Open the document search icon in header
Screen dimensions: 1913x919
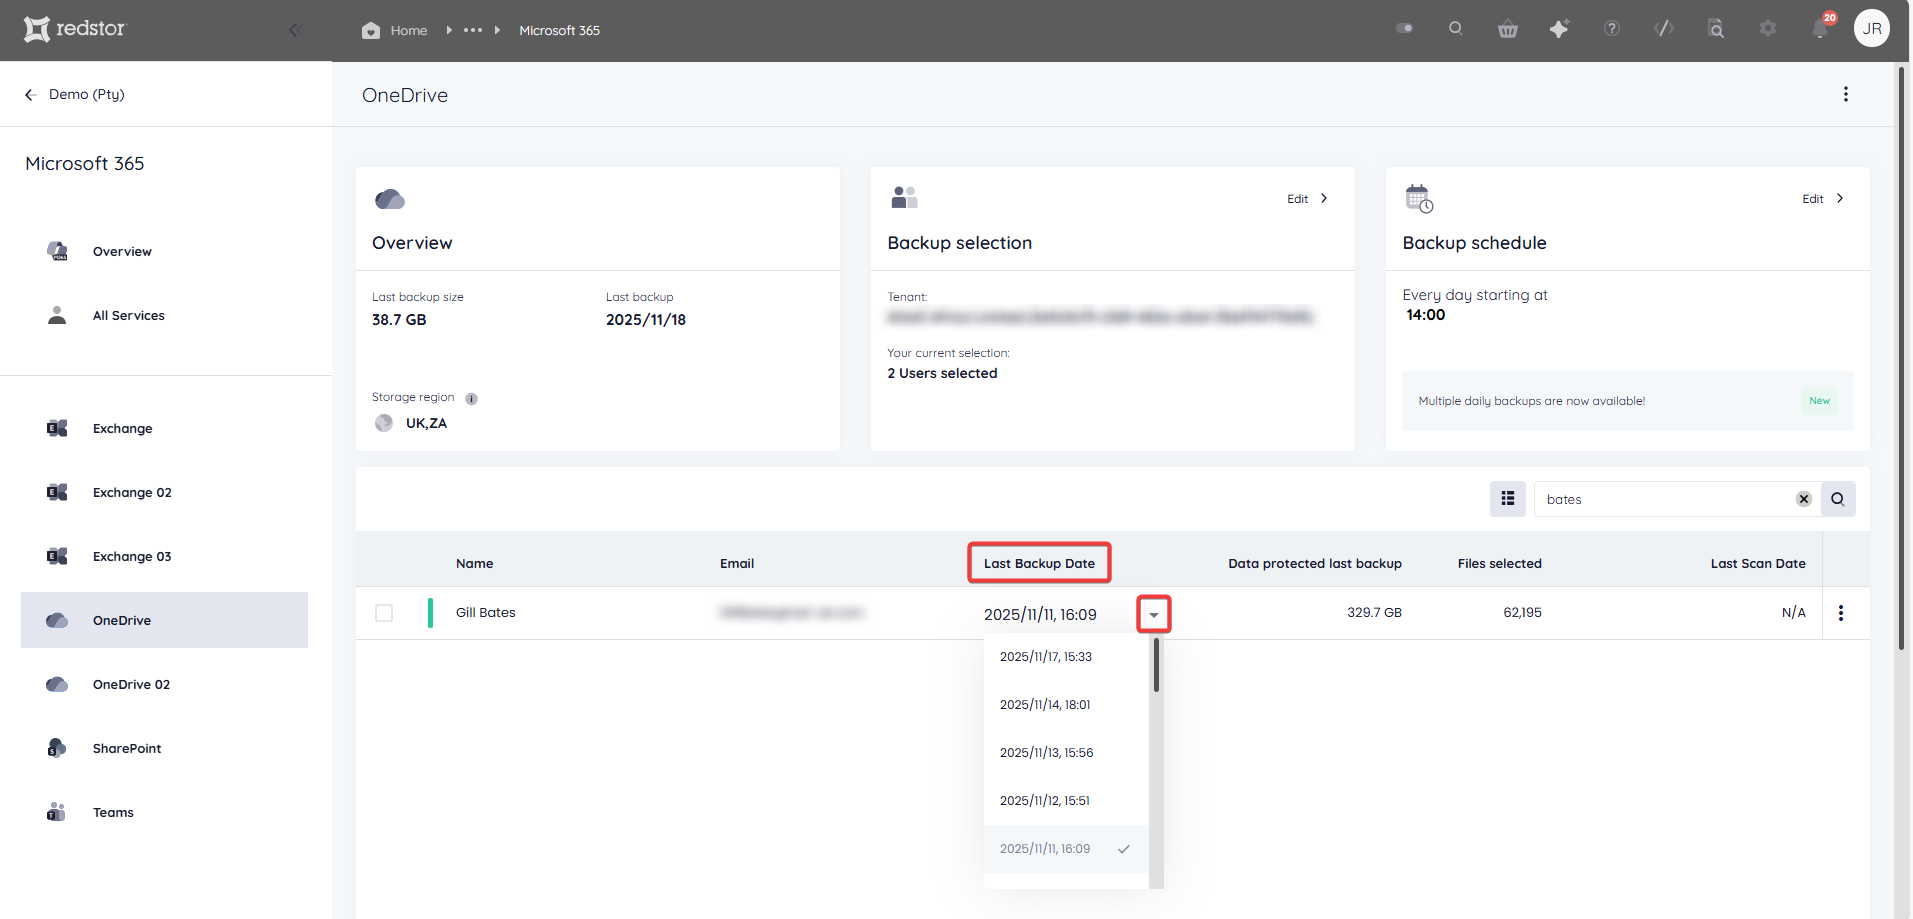(1716, 28)
